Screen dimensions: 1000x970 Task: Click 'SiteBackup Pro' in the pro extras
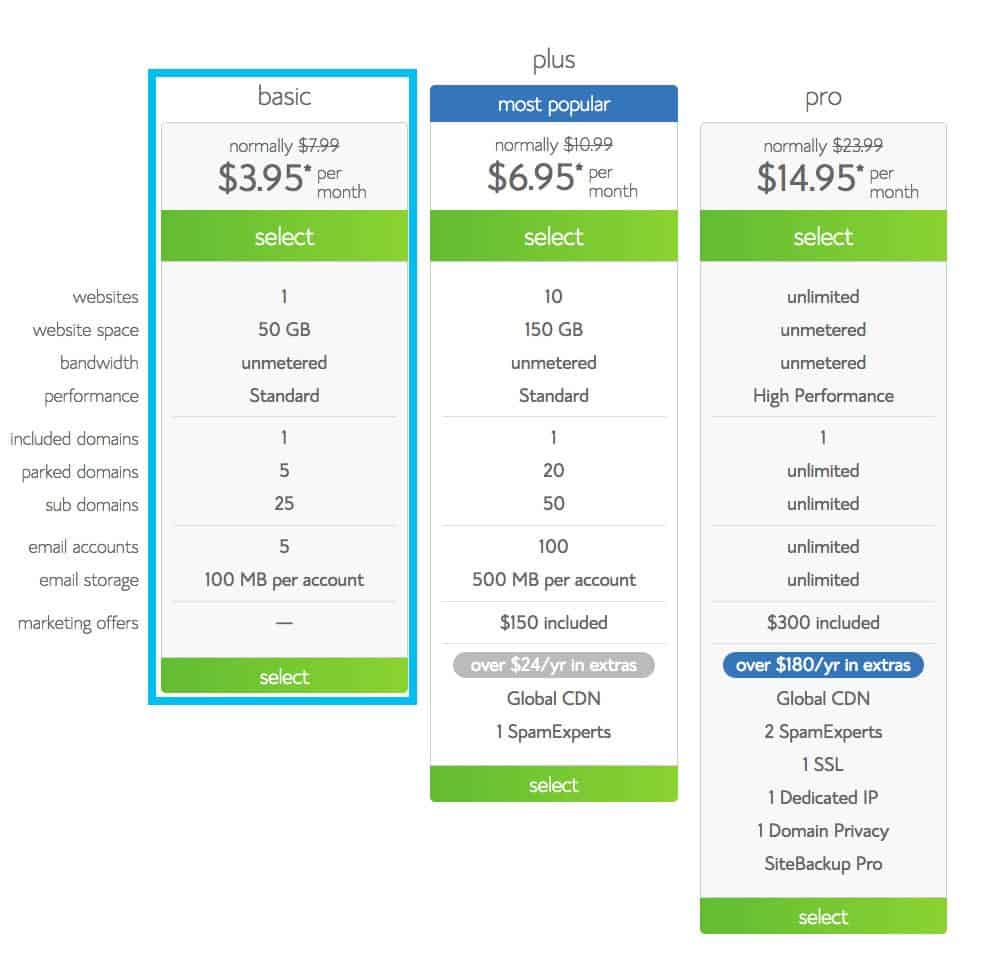823,863
